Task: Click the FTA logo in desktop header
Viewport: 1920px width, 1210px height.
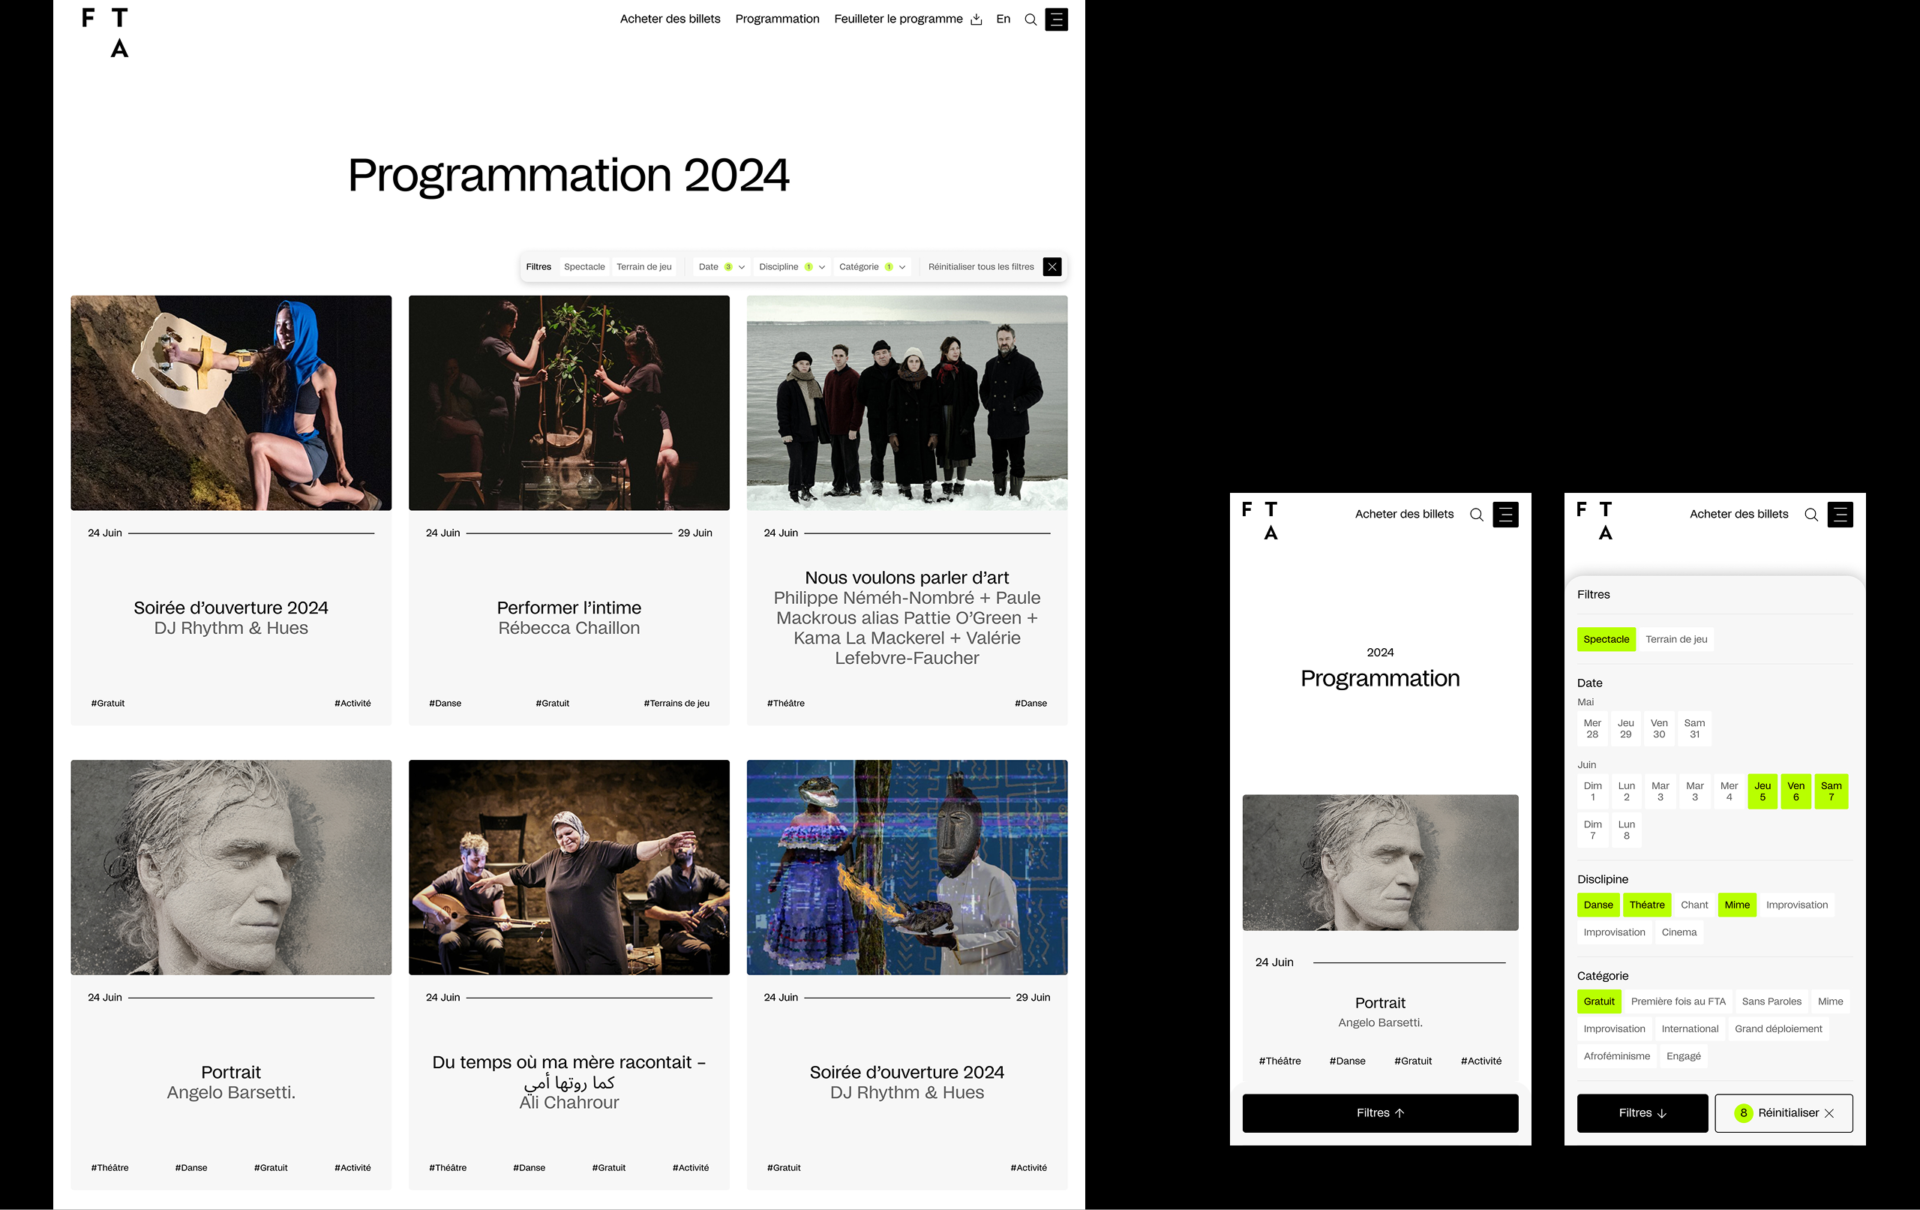Action: [105, 32]
